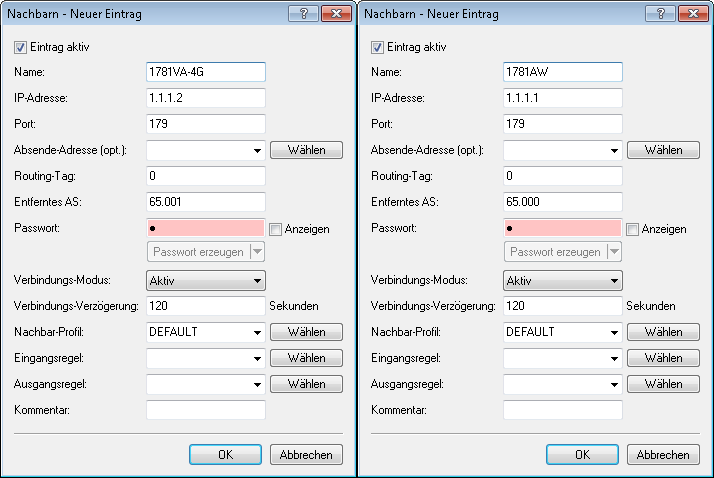Click the Name field containing 1781VA-4G
This screenshot has height=478, width=714.
[205, 72]
